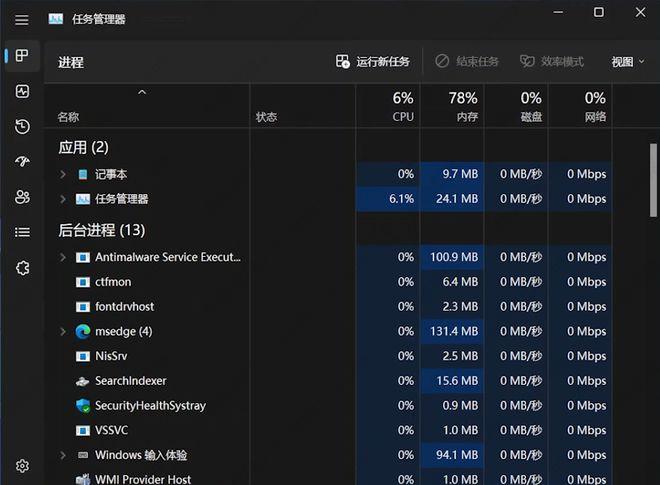The height and width of the screenshot is (485, 660).
Task: Select the Processes page icon in sidebar
Action: (22, 56)
